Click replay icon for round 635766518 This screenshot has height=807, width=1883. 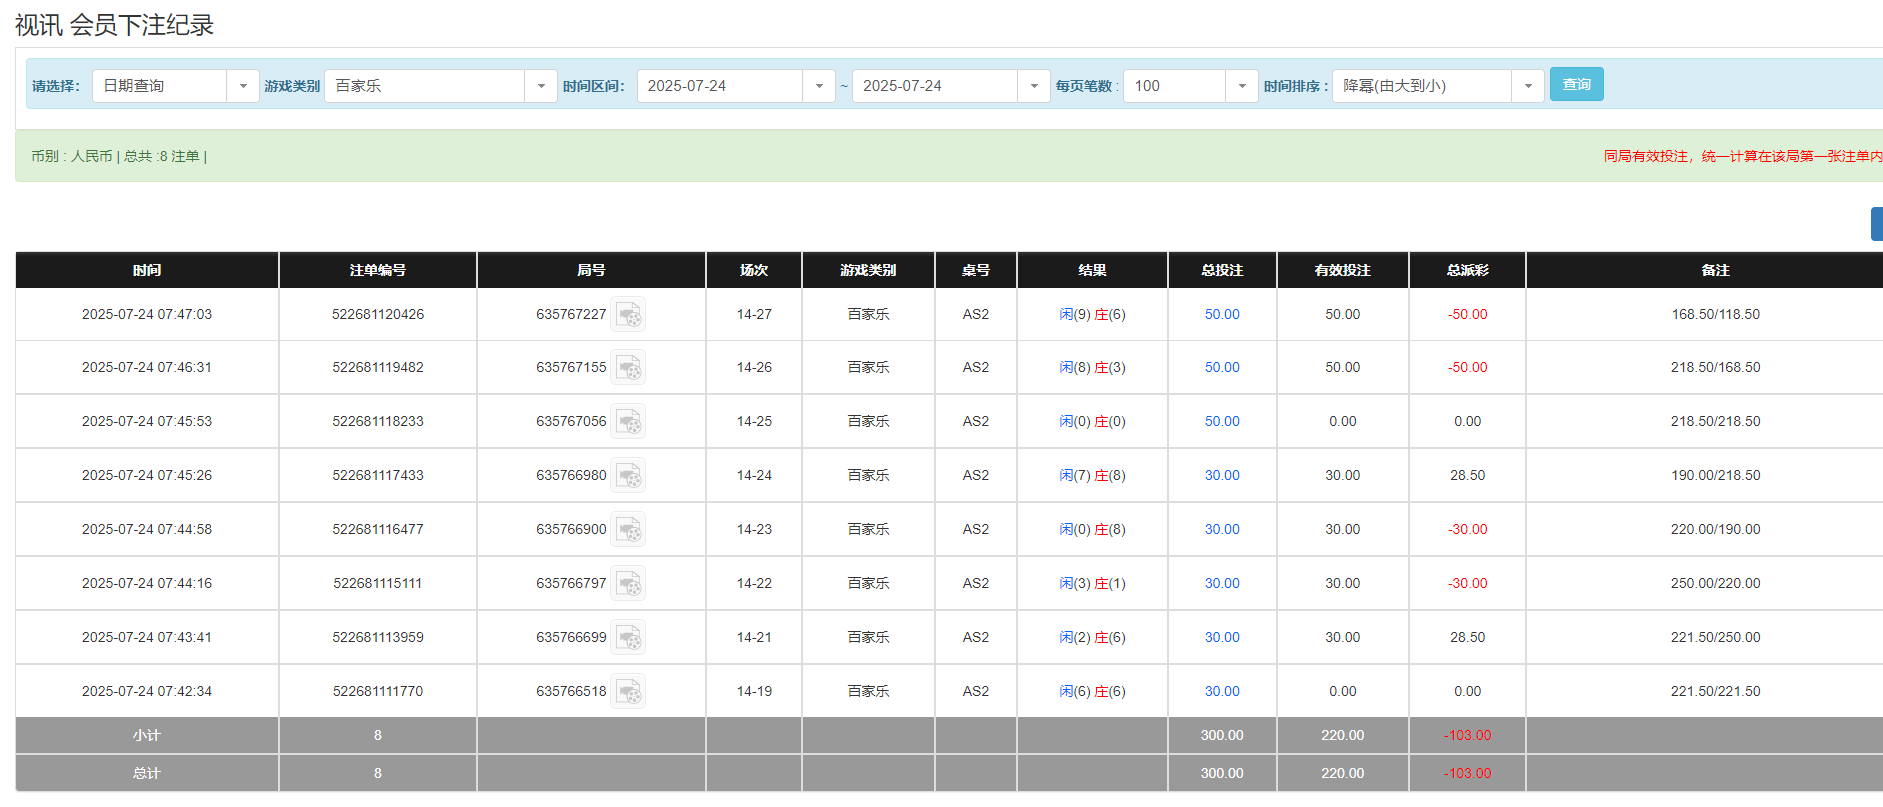point(628,692)
